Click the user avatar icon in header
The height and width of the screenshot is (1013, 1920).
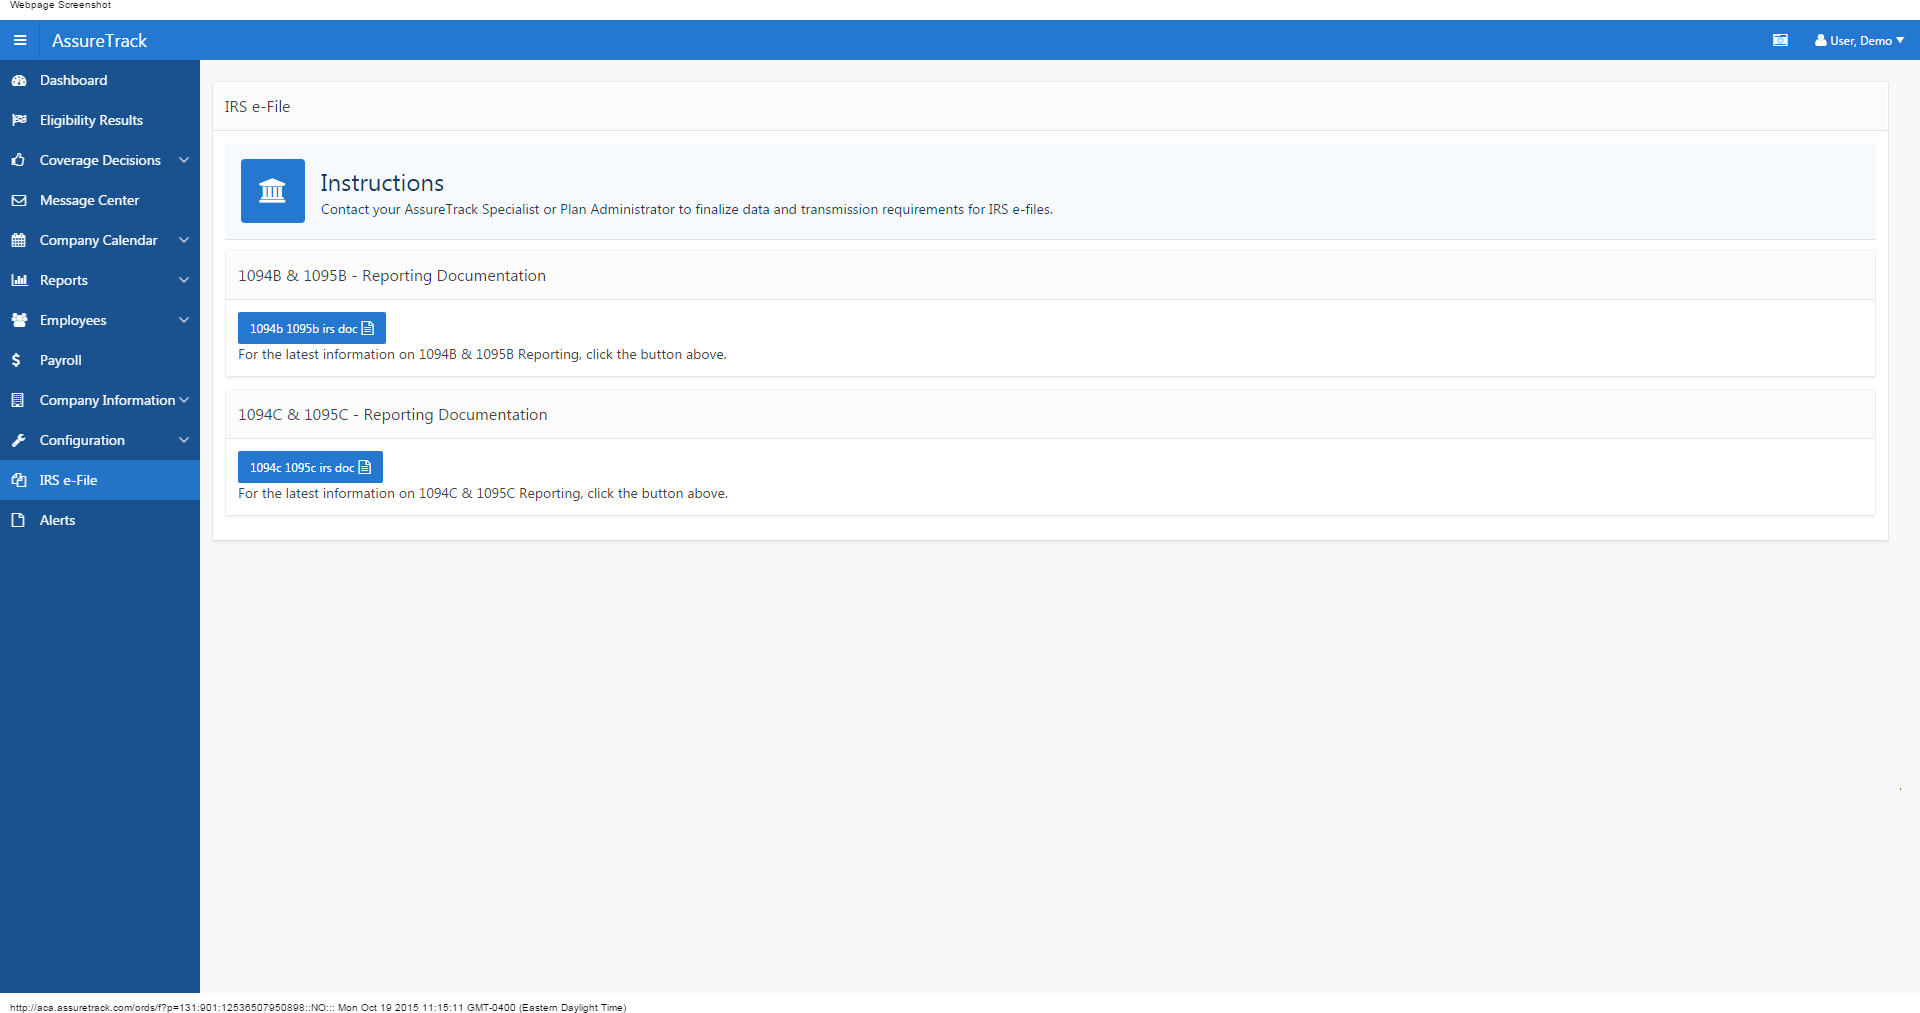1821,41
